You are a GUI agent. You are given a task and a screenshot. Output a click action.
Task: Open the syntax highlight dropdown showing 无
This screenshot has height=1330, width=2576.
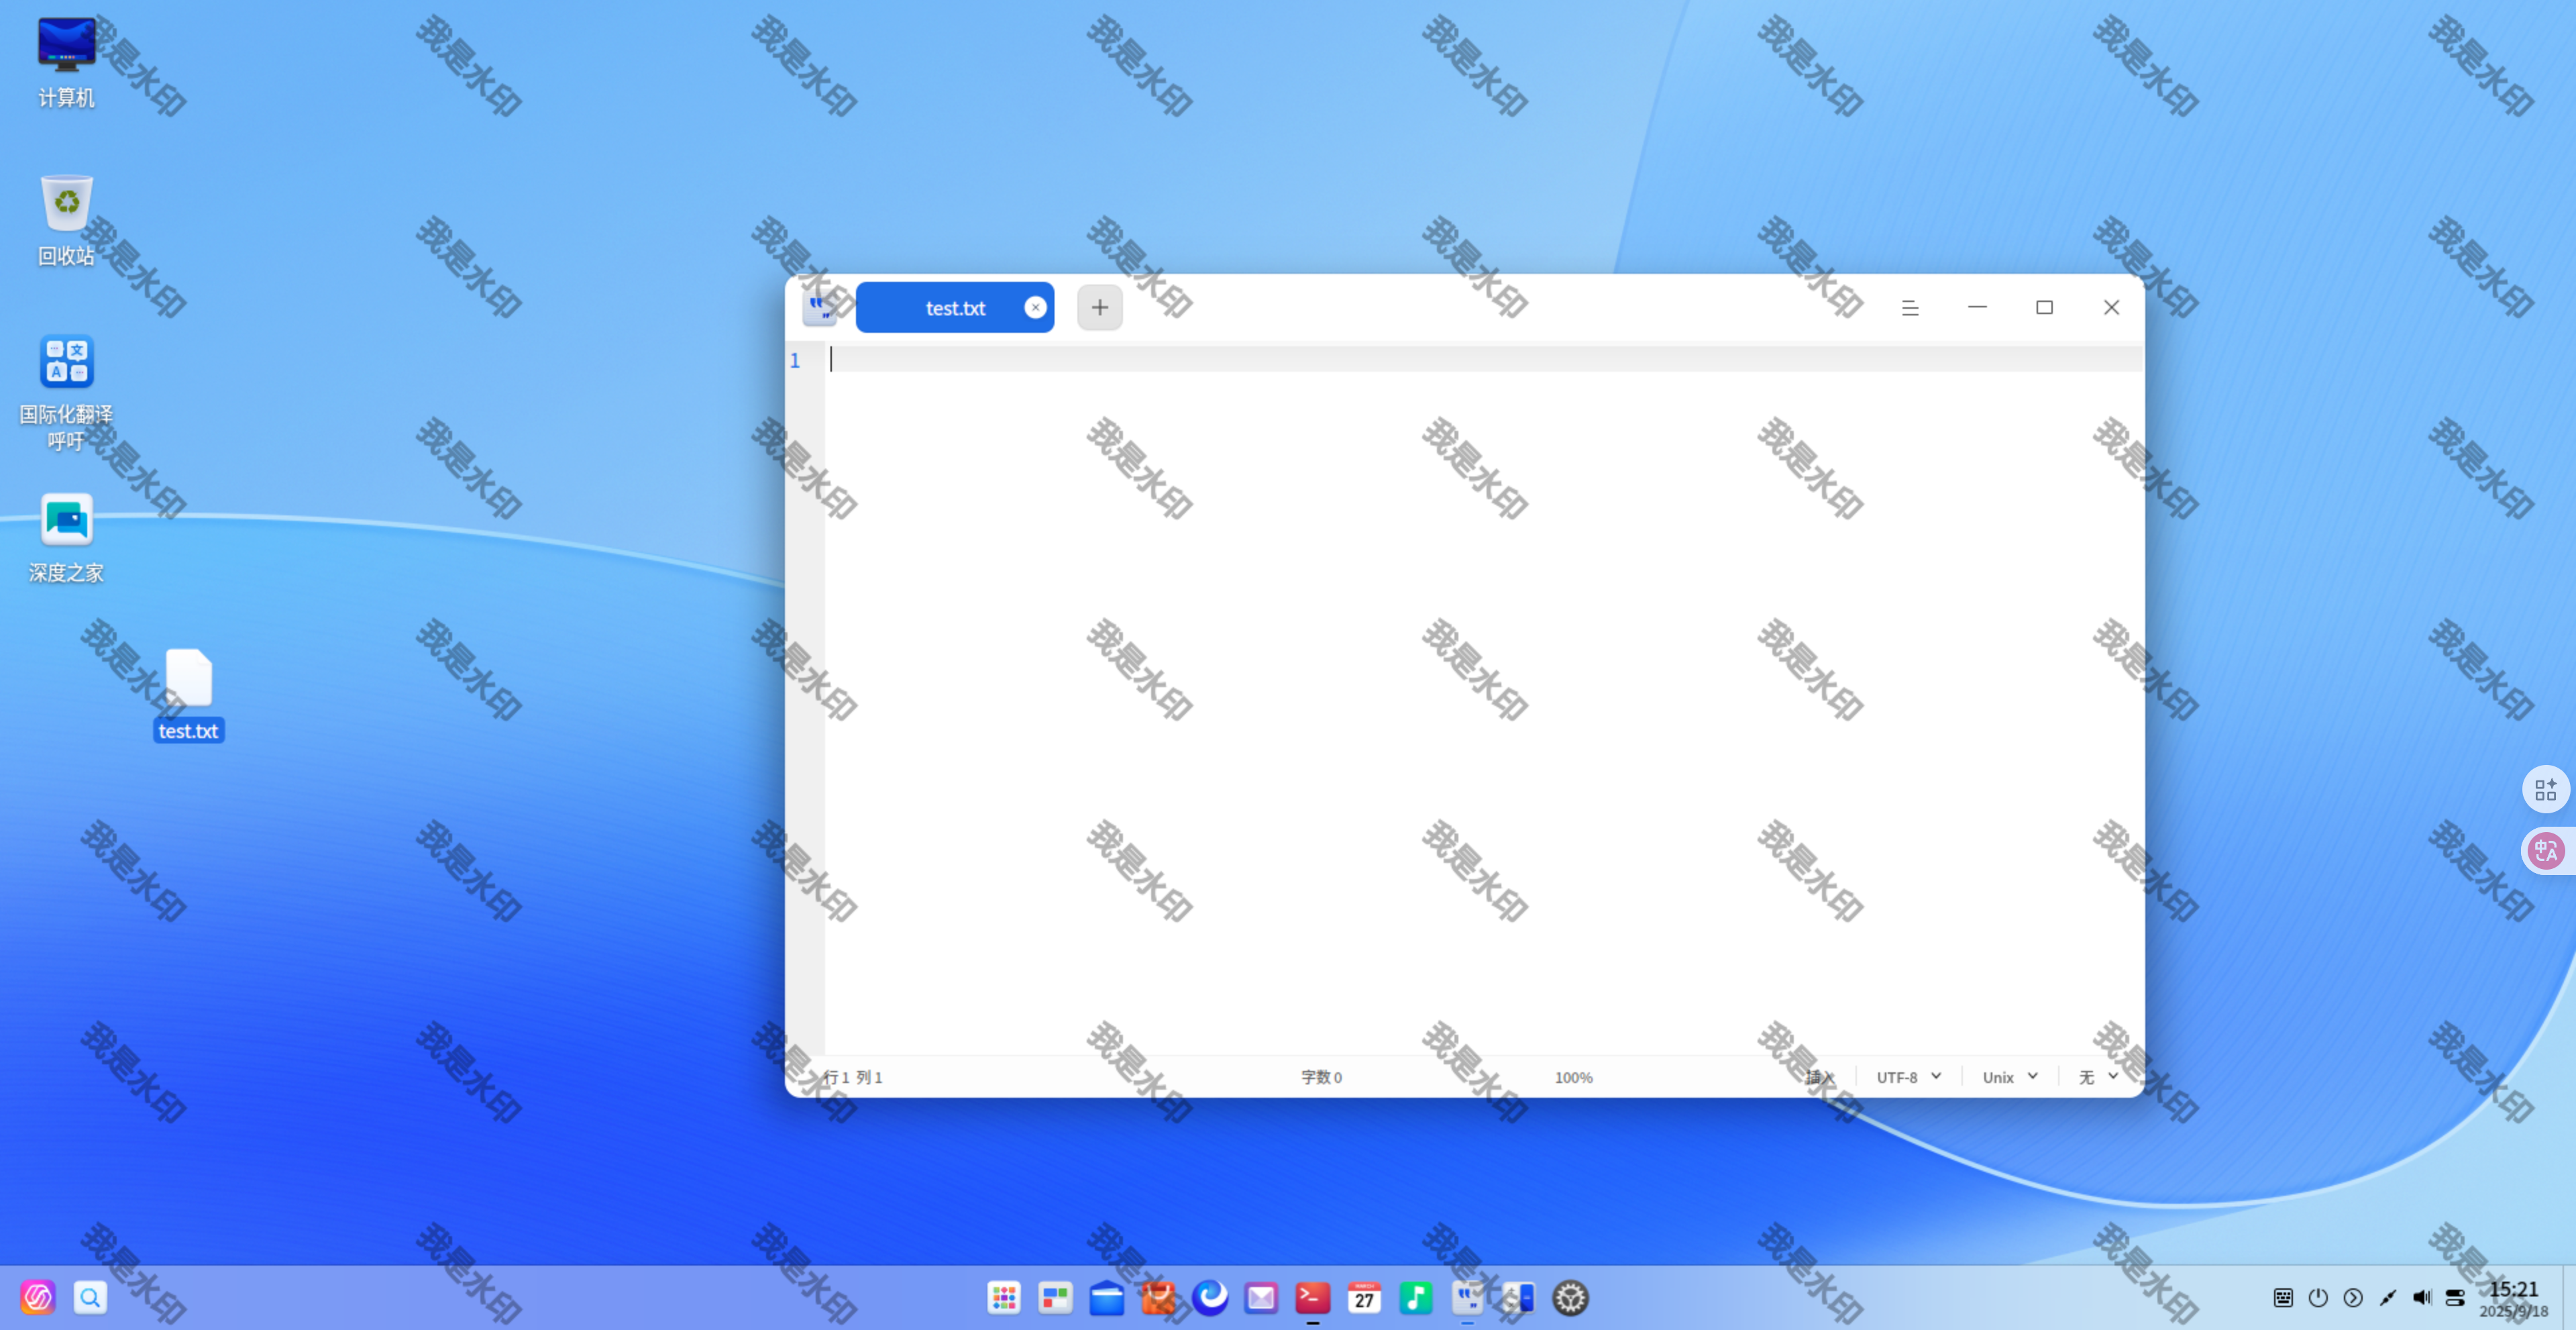pos(2097,1077)
